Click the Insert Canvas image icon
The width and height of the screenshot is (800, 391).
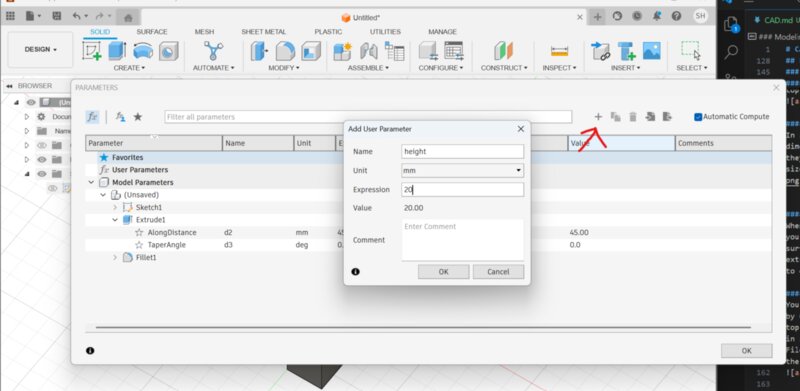[x=652, y=51]
